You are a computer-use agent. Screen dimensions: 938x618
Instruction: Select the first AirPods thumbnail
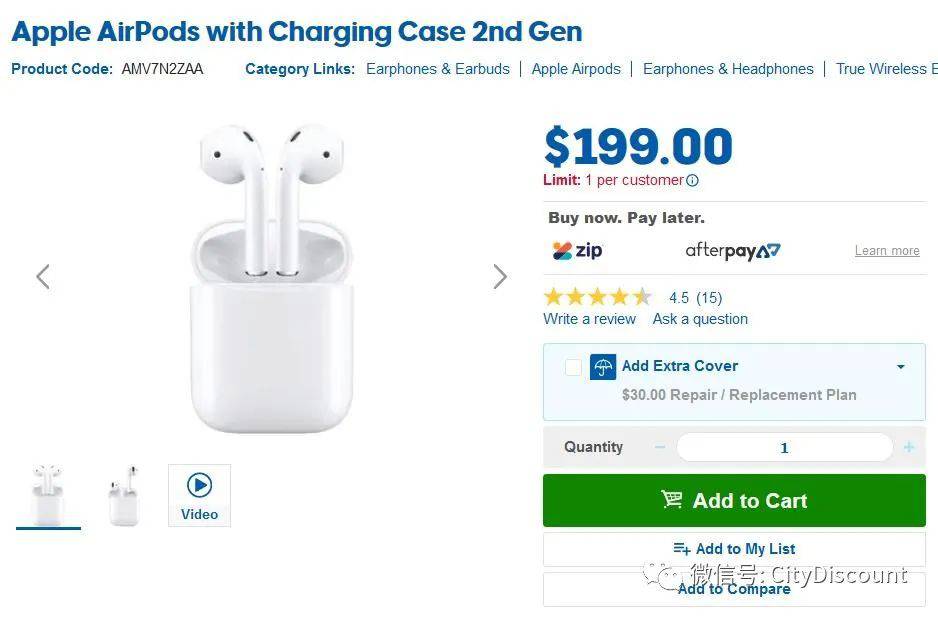48,495
